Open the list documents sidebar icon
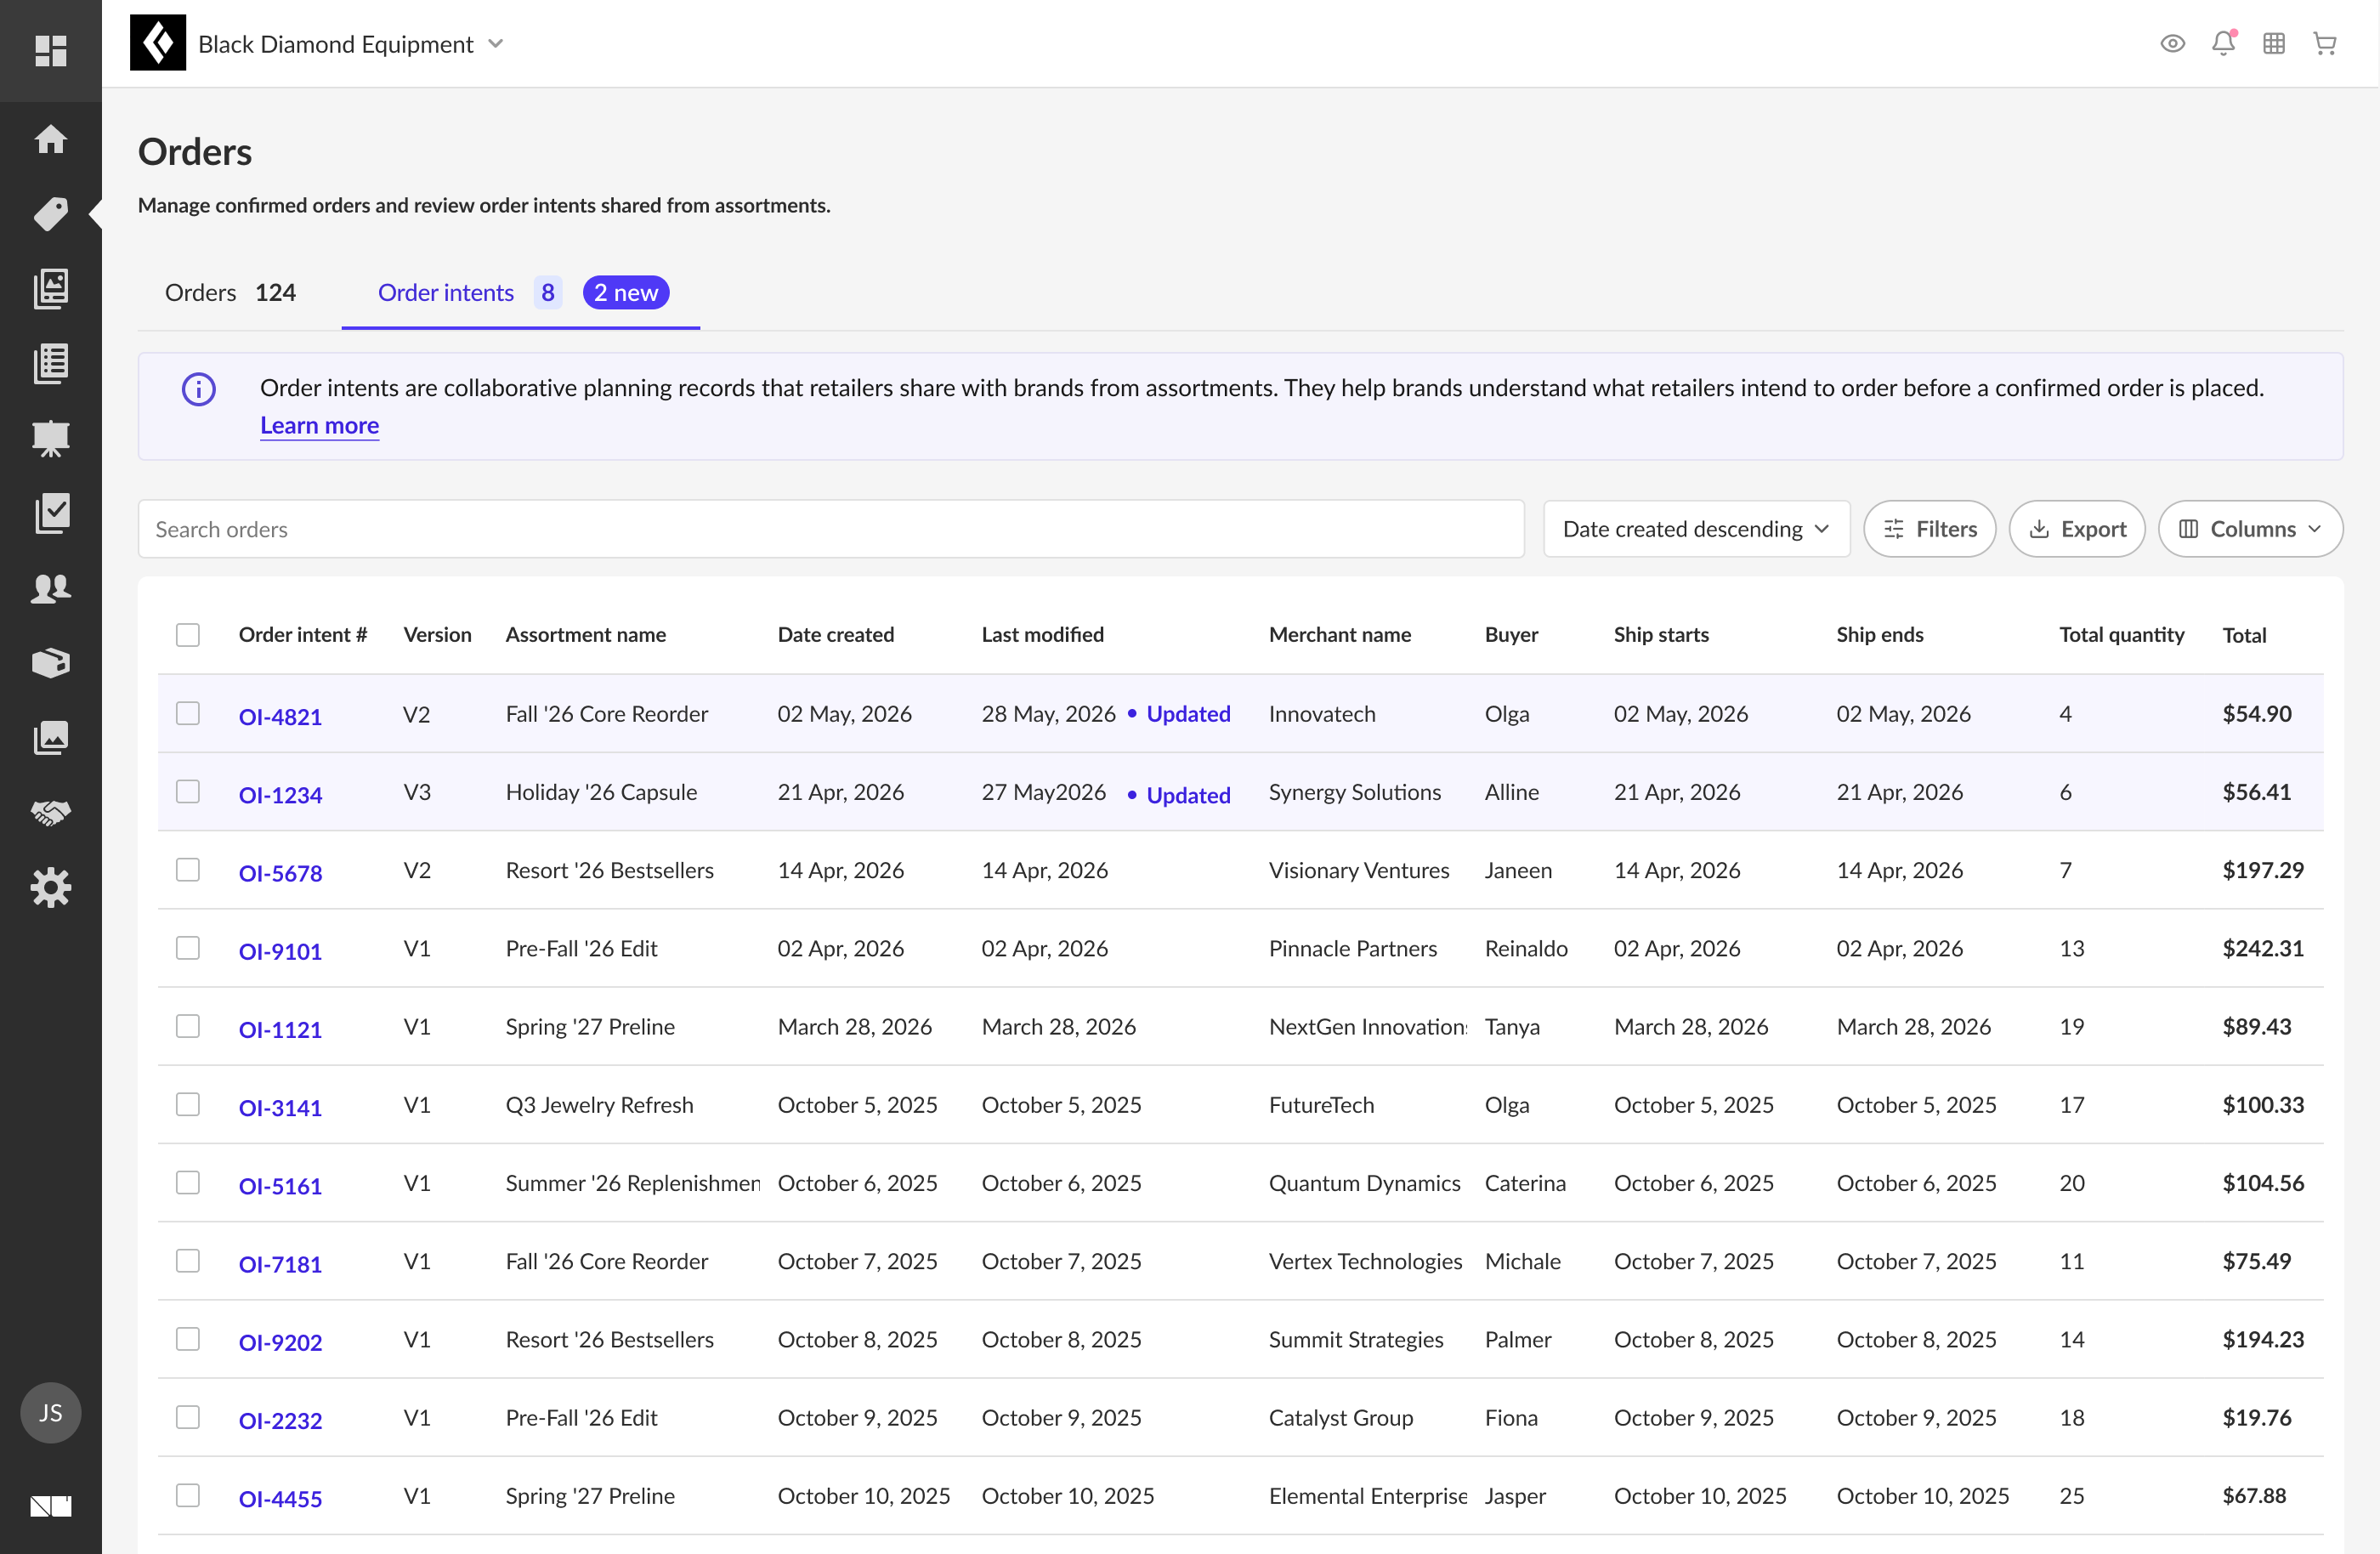Screen dimensions: 2380x1554 50,363
